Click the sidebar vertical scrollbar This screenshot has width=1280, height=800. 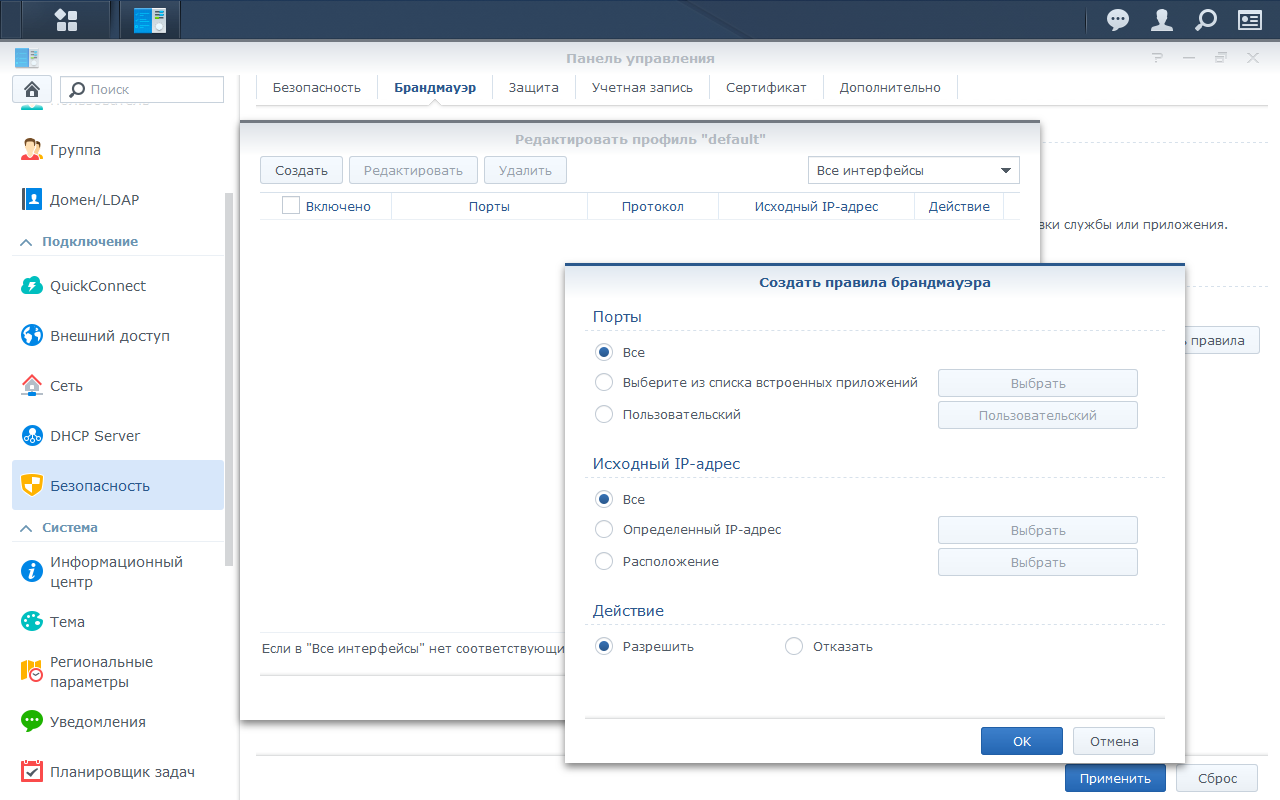point(230,380)
